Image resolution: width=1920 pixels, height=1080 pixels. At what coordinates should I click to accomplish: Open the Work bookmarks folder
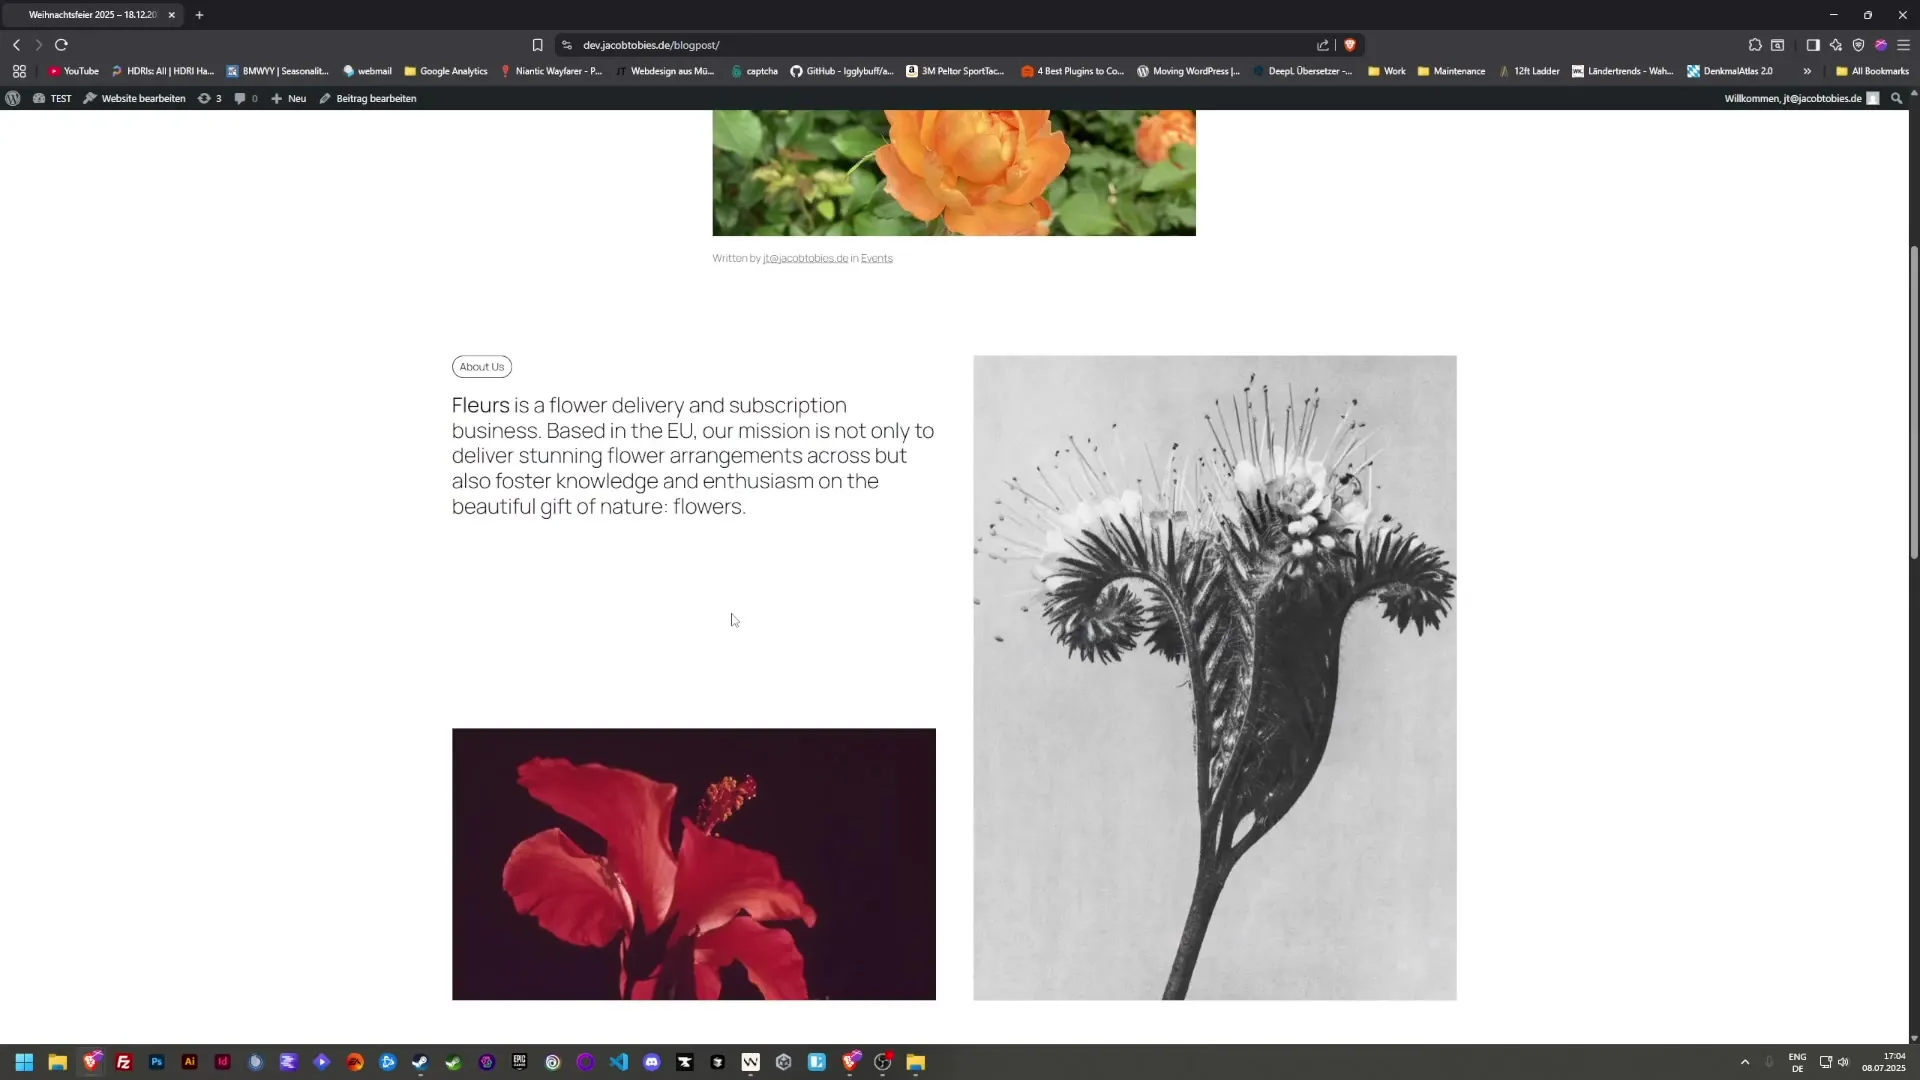point(1386,71)
